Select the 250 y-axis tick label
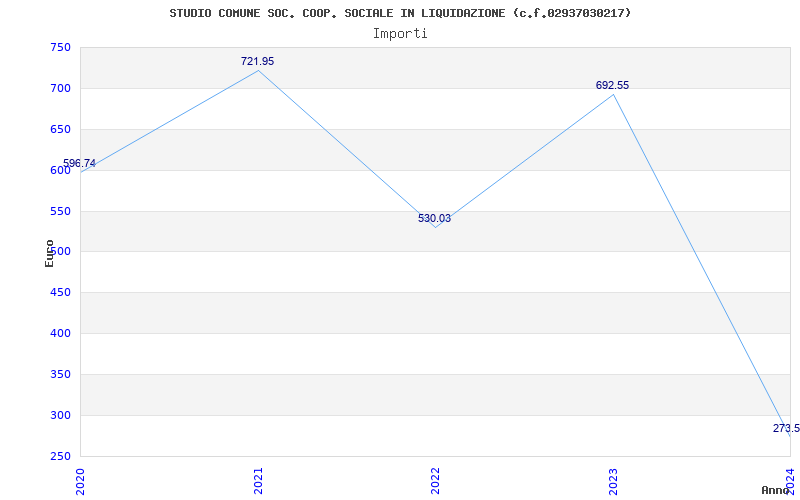This screenshot has width=800, height=500. tap(60, 457)
